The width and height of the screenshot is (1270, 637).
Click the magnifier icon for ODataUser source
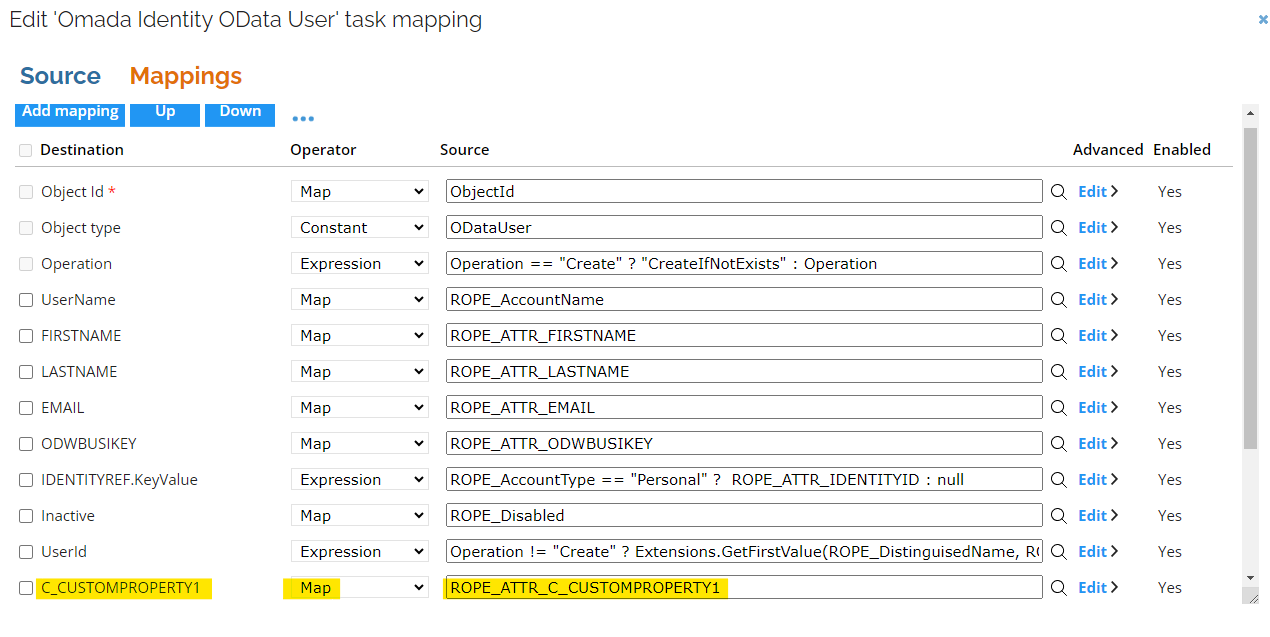1058,228
